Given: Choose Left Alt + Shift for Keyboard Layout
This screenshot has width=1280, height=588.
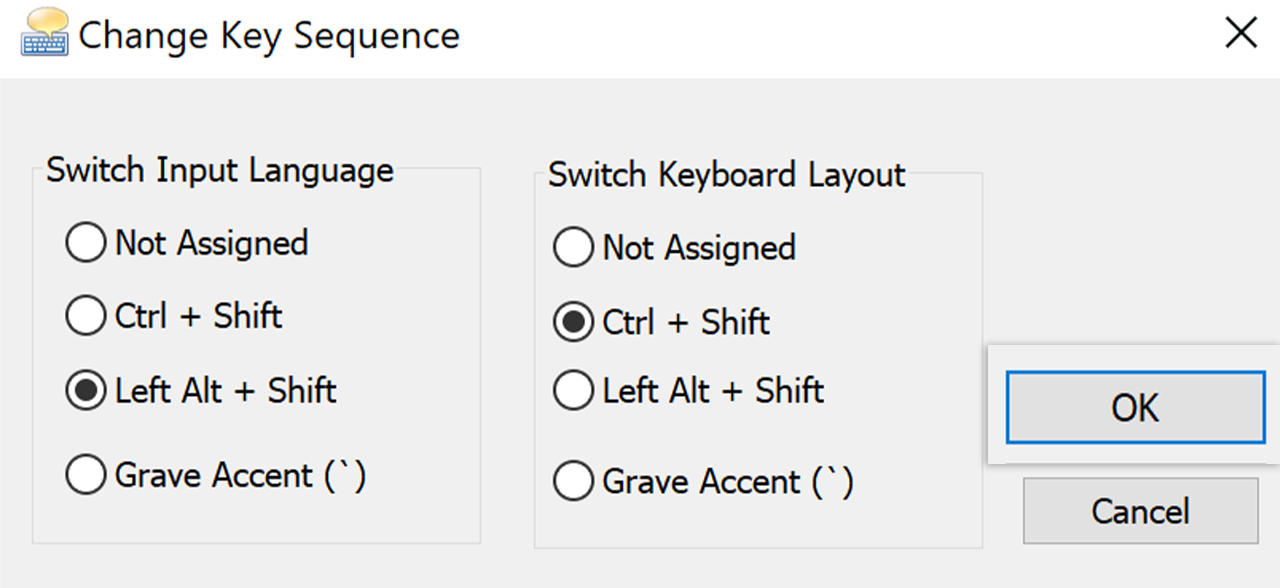Looking at the screenshot, I should click(573, 390).
